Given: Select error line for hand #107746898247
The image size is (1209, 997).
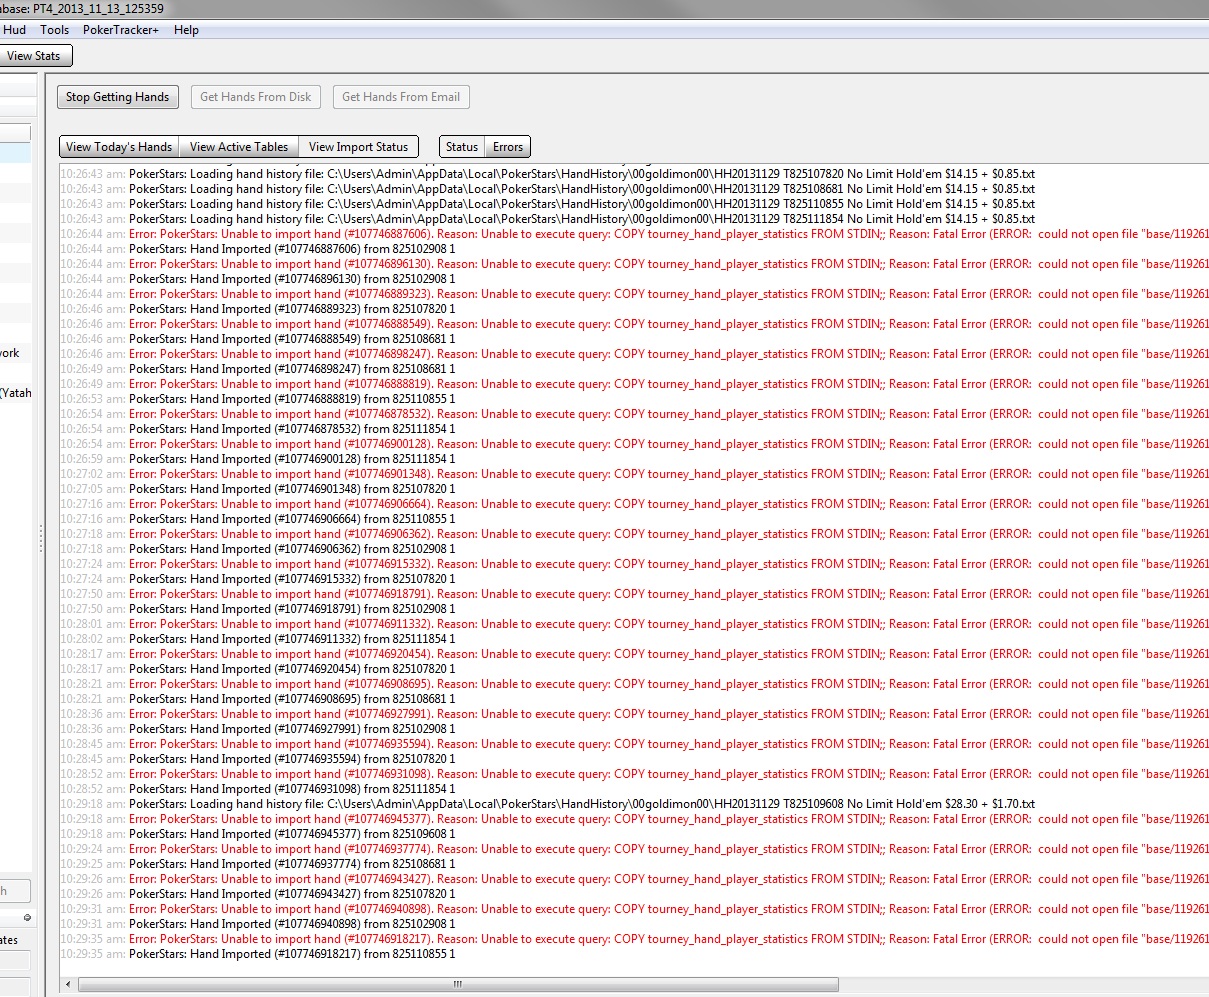Looking at the screenshot, I should click(634, 354).
